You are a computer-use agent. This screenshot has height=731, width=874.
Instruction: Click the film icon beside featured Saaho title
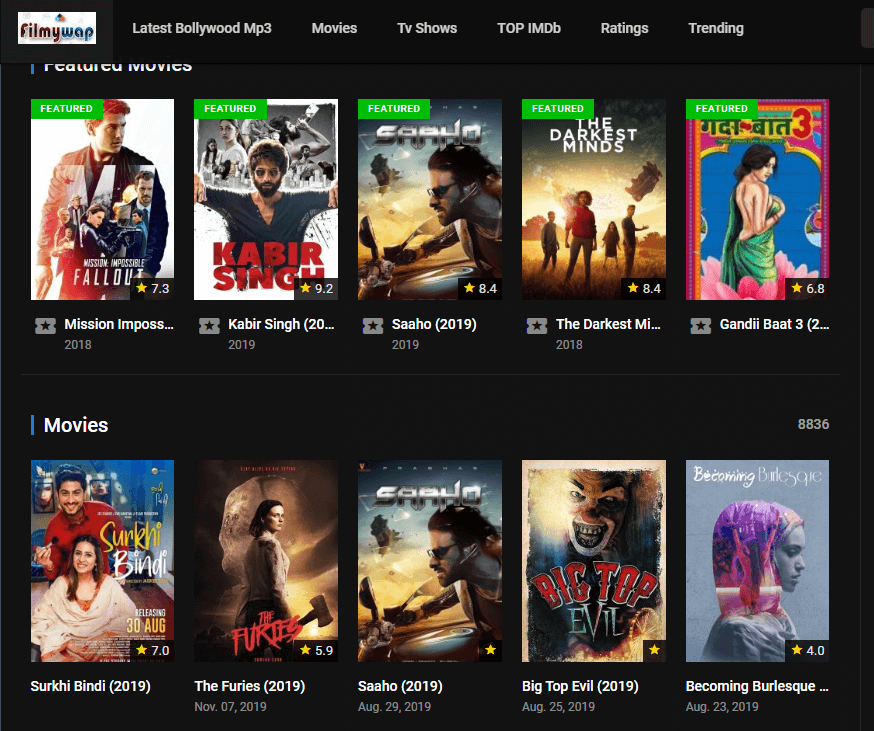373,326
